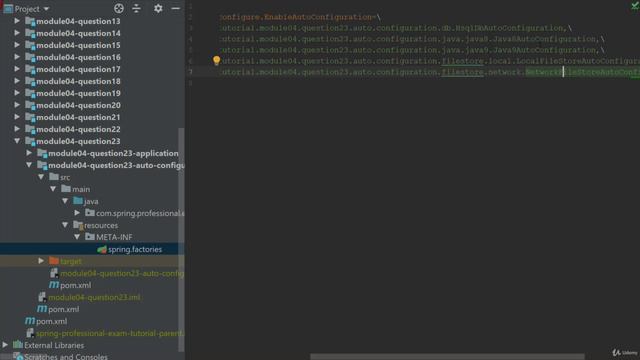Expand module04-question16 folder
The image size is (640, 360).
point(17,57)
